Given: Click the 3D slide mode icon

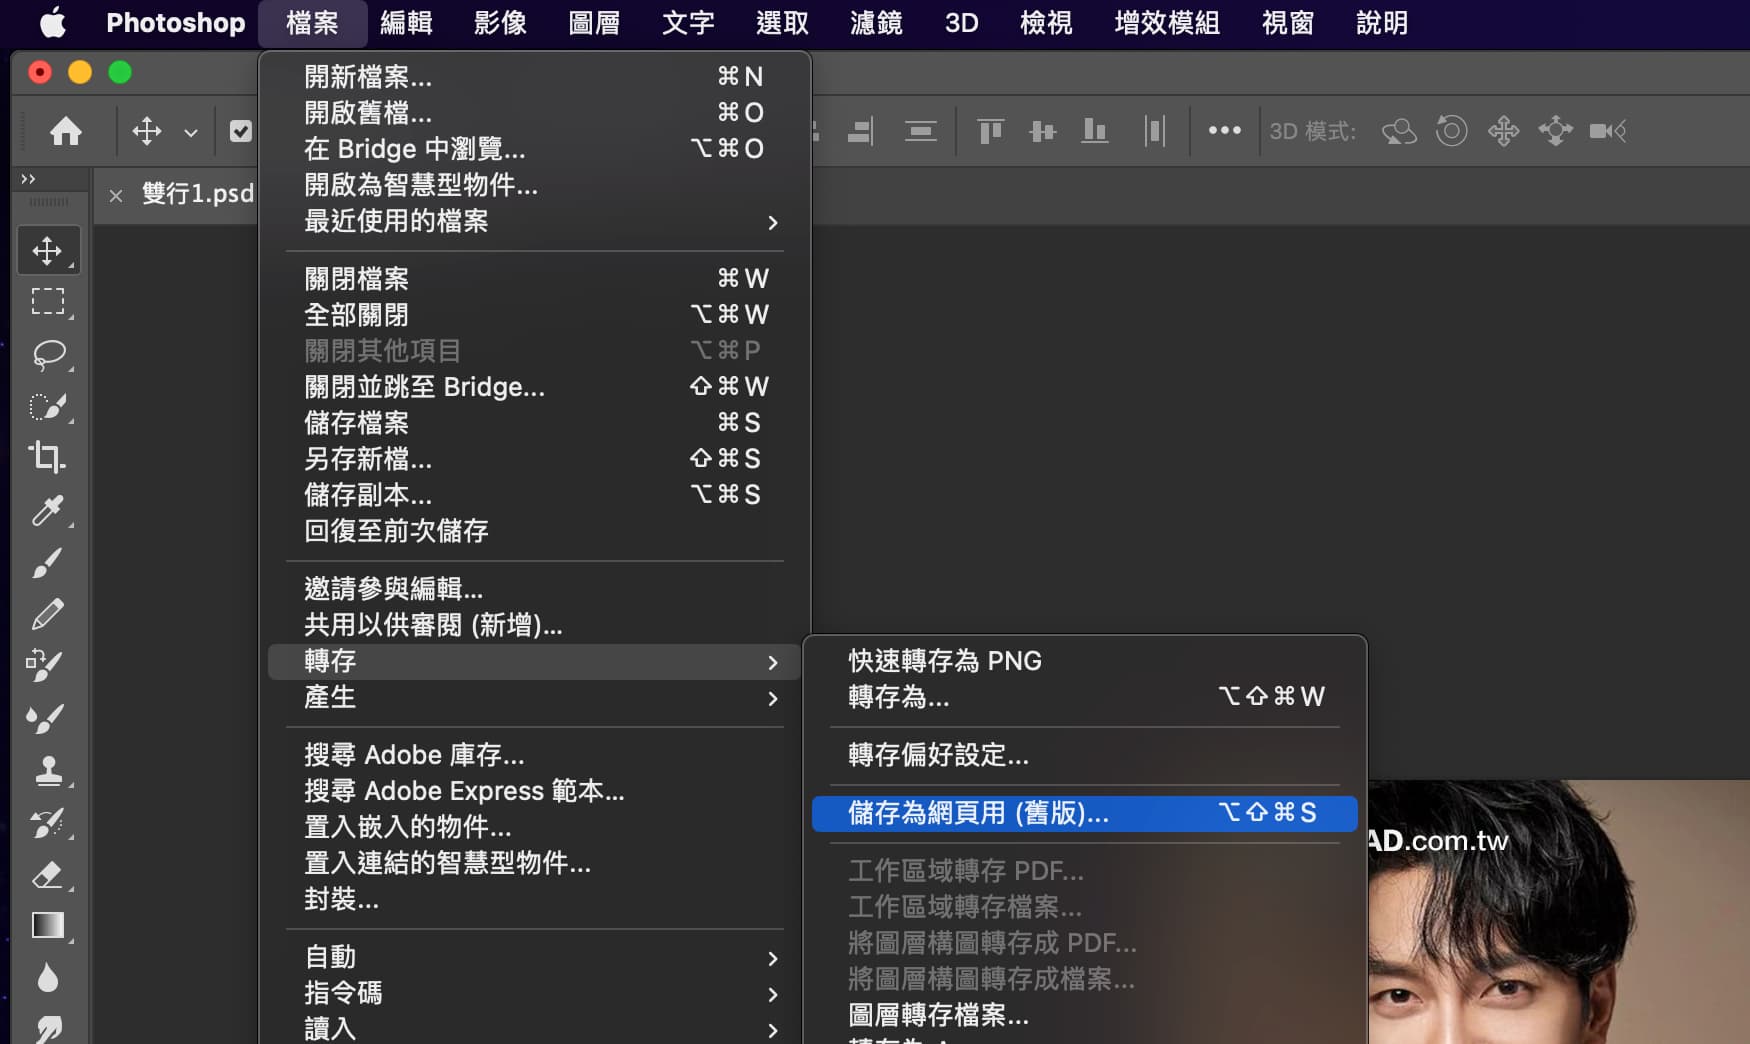Looking at the screenshot, I should [x=1555, y=131].
